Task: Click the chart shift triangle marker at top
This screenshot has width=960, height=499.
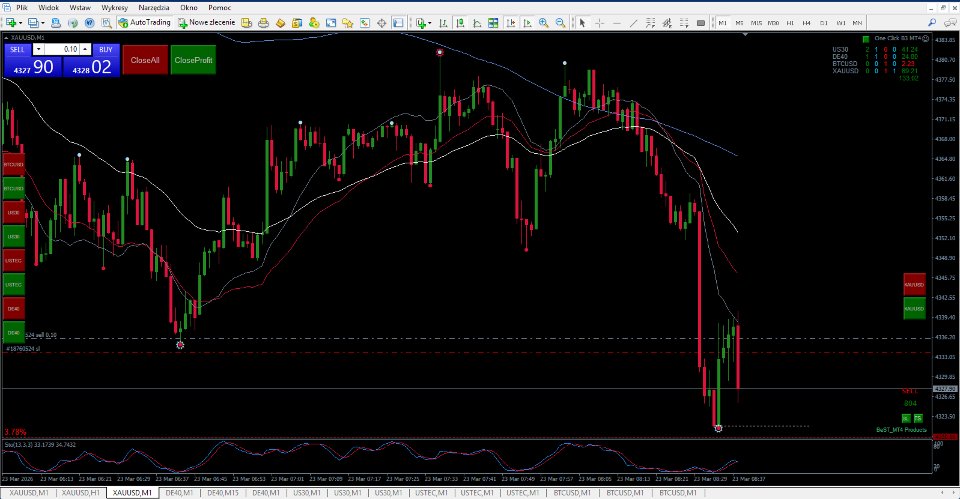Action: (x=745, y=35)
